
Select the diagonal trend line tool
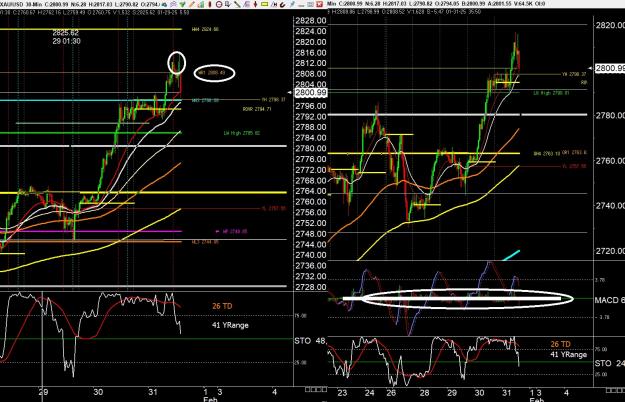237,4
